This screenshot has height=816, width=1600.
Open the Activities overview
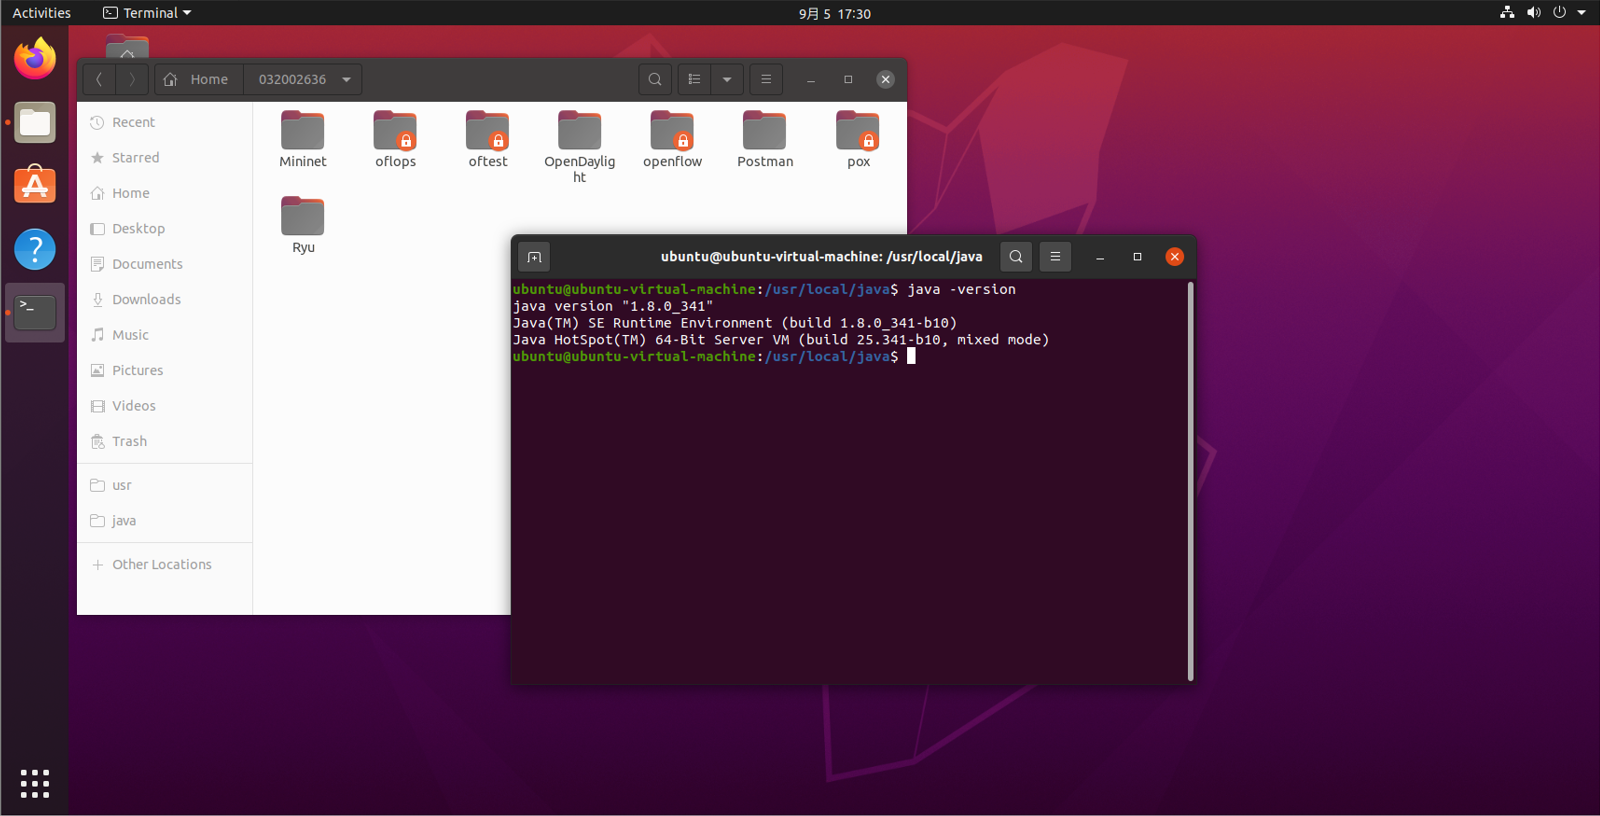(x=42, y=13)
